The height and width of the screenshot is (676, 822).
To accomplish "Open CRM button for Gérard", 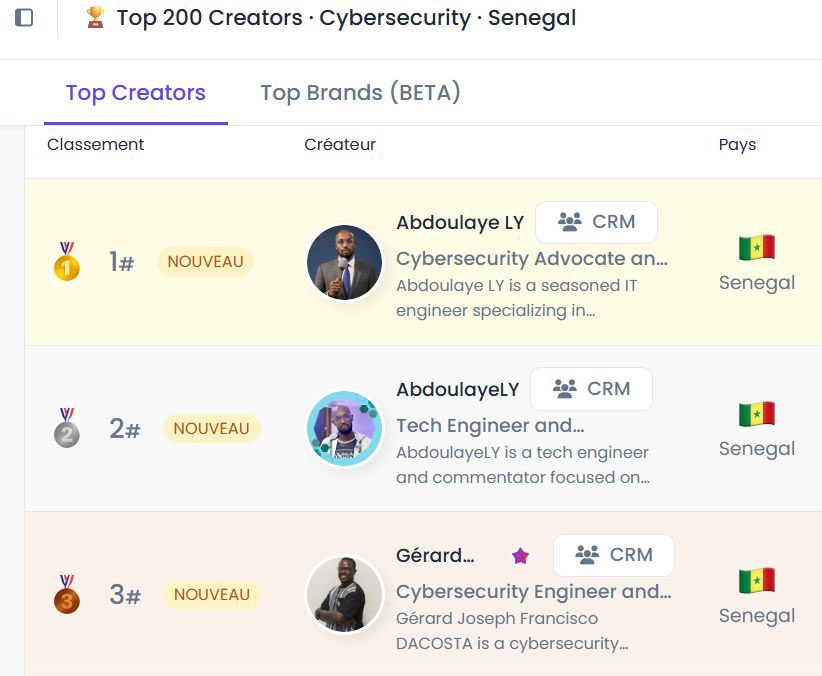I will click(x=614, y=555).
